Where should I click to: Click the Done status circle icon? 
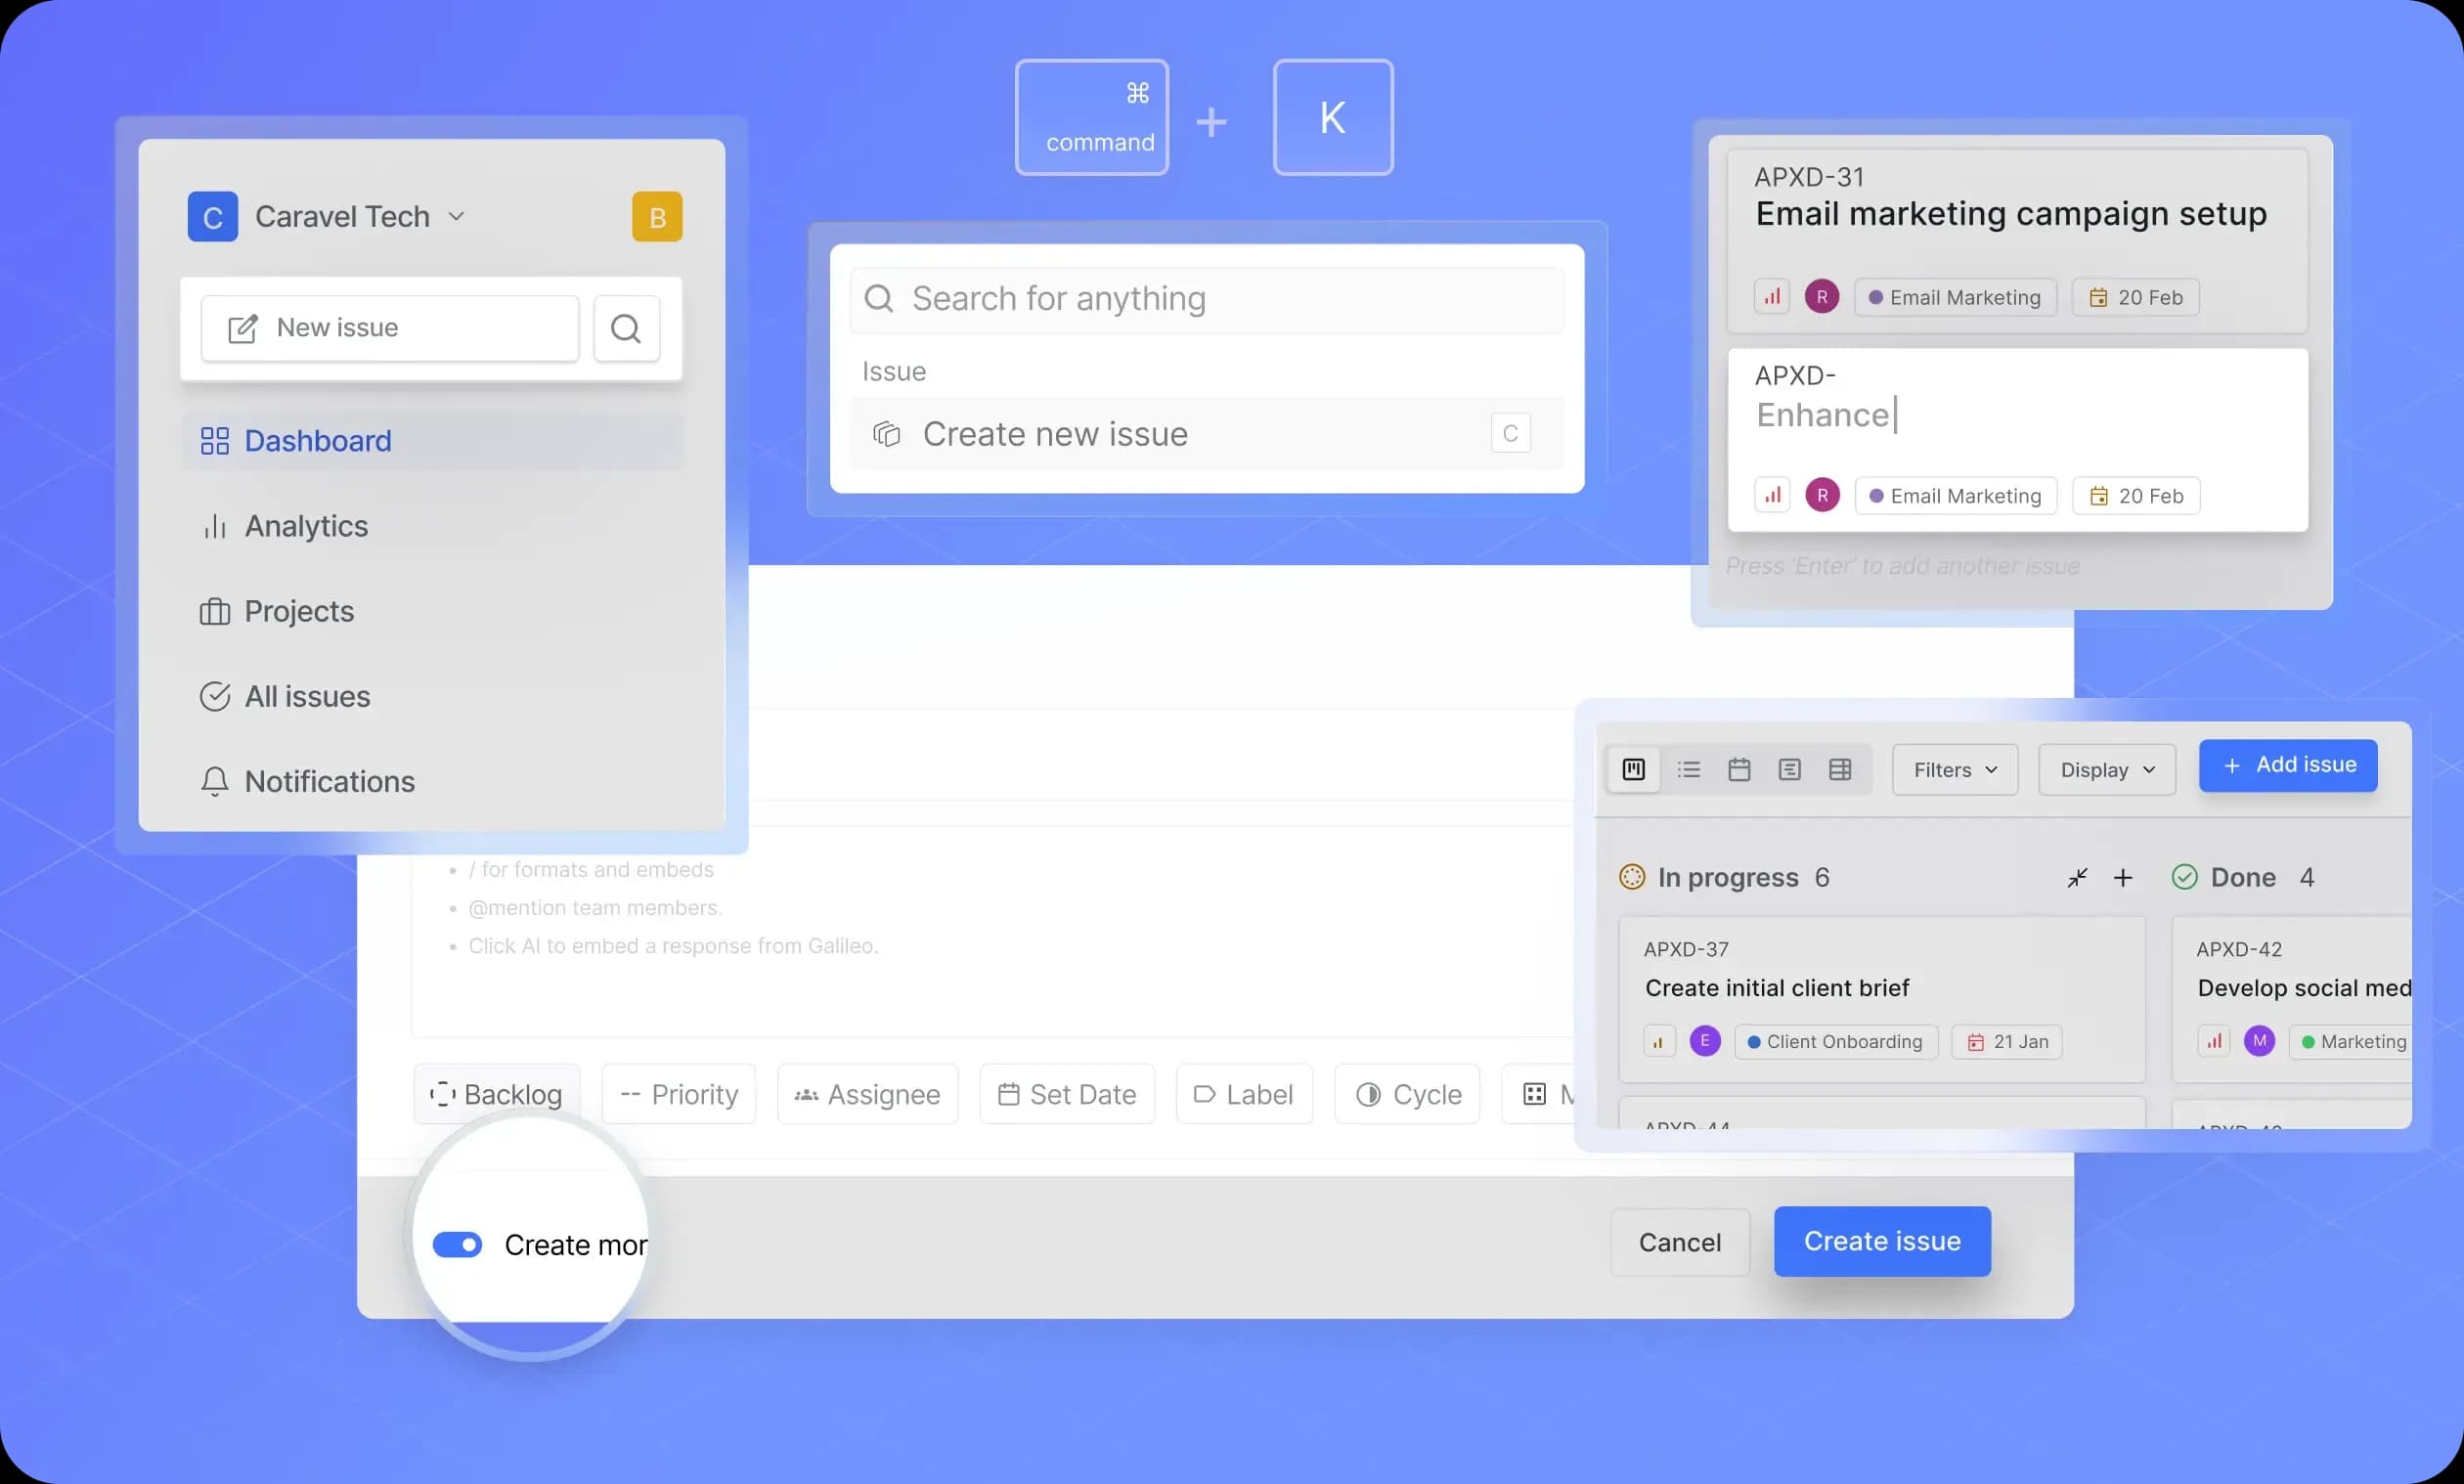tap(2185, 877)
